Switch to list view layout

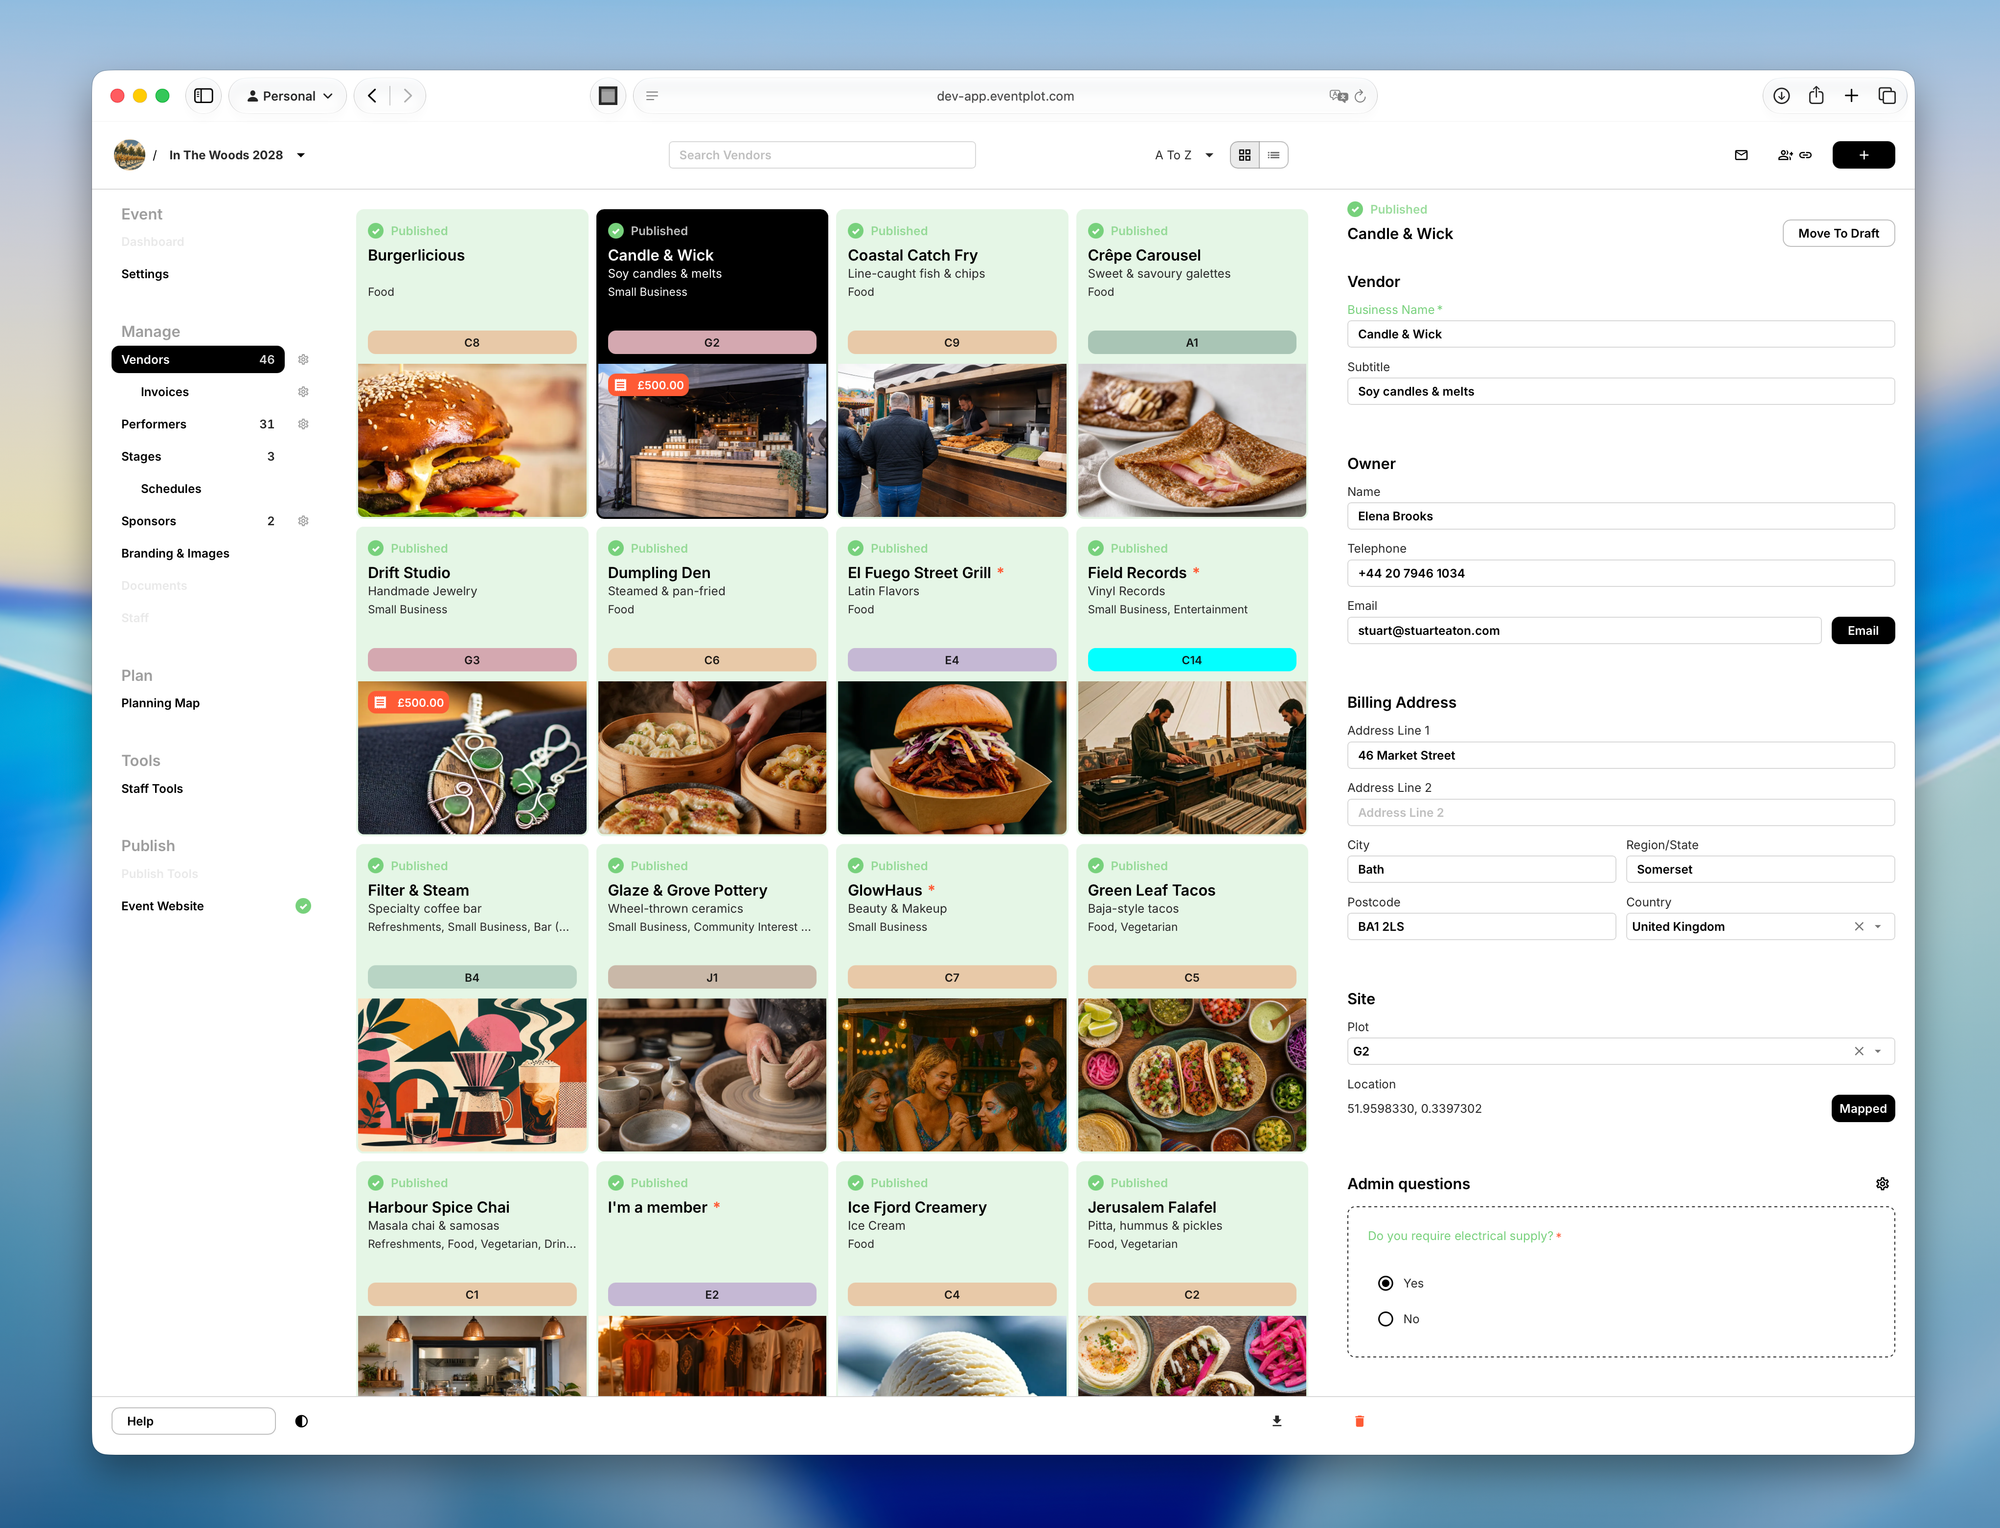(1273, 155)
